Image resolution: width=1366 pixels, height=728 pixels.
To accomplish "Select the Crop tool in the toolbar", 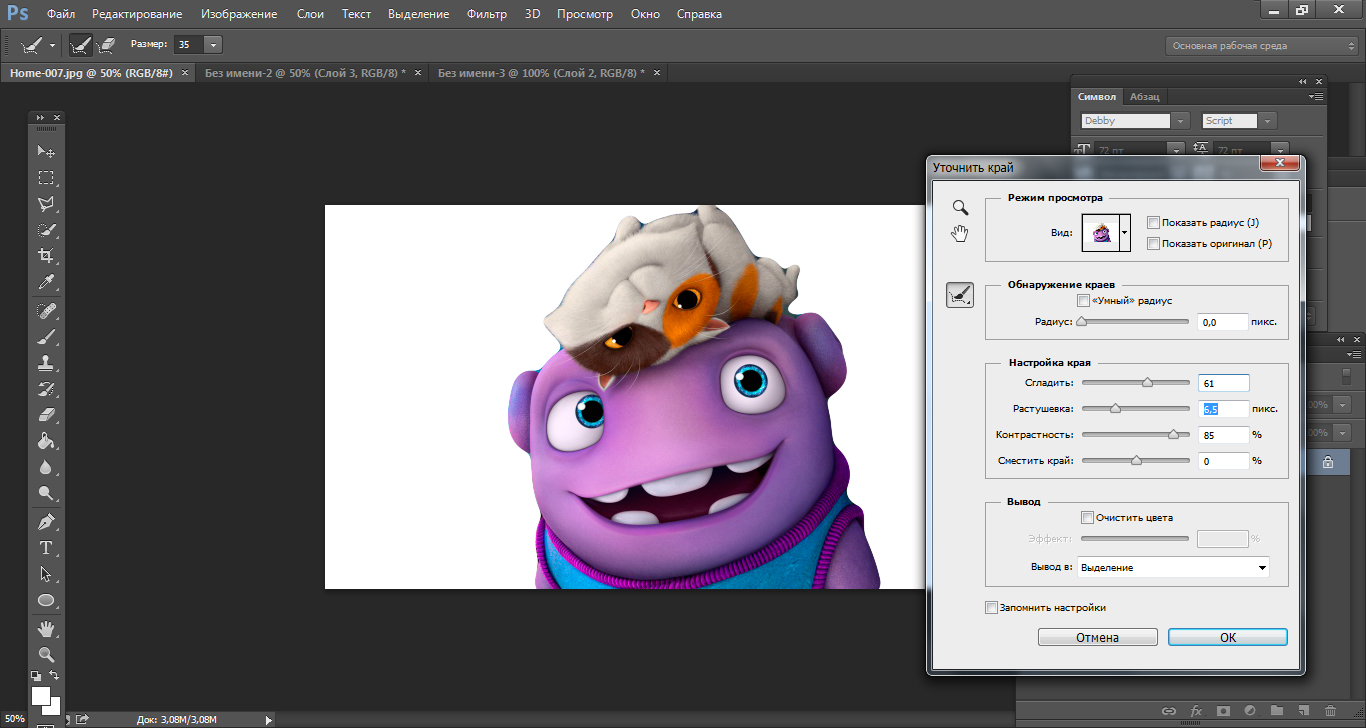I will tap(46, 256).
